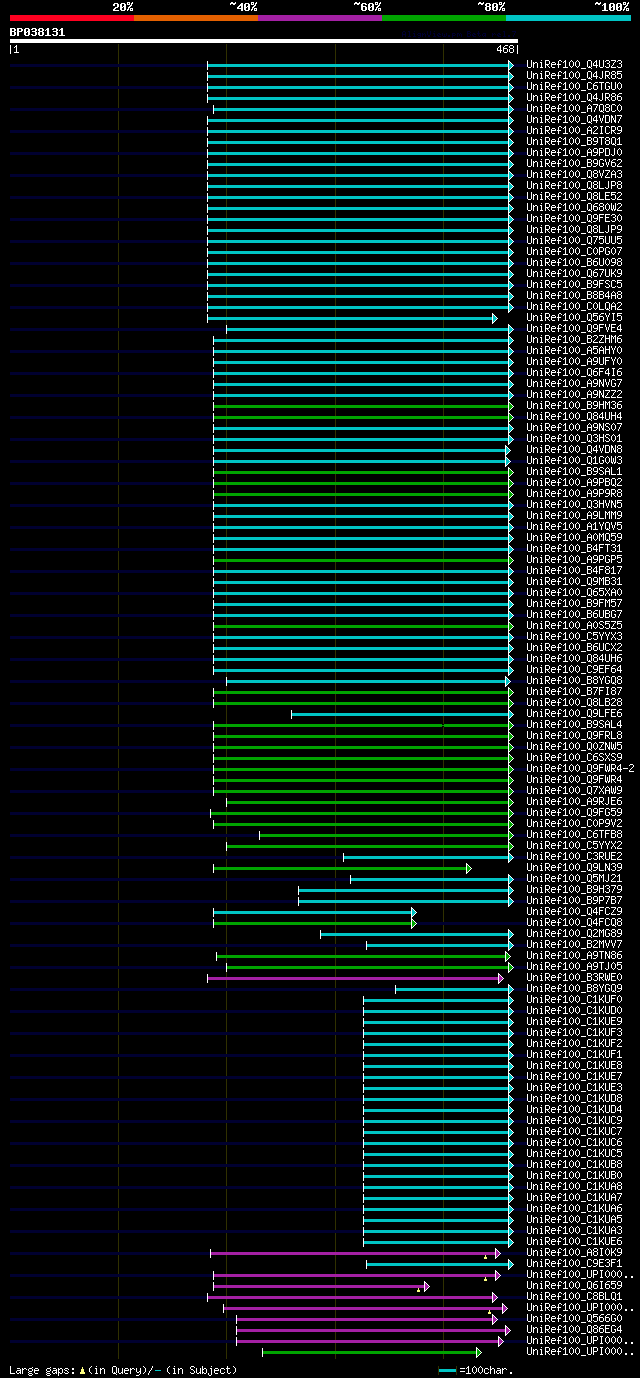Click the arrowhead ending the Q6I659 alignment
The image size is (640, 1378).
426,1286
